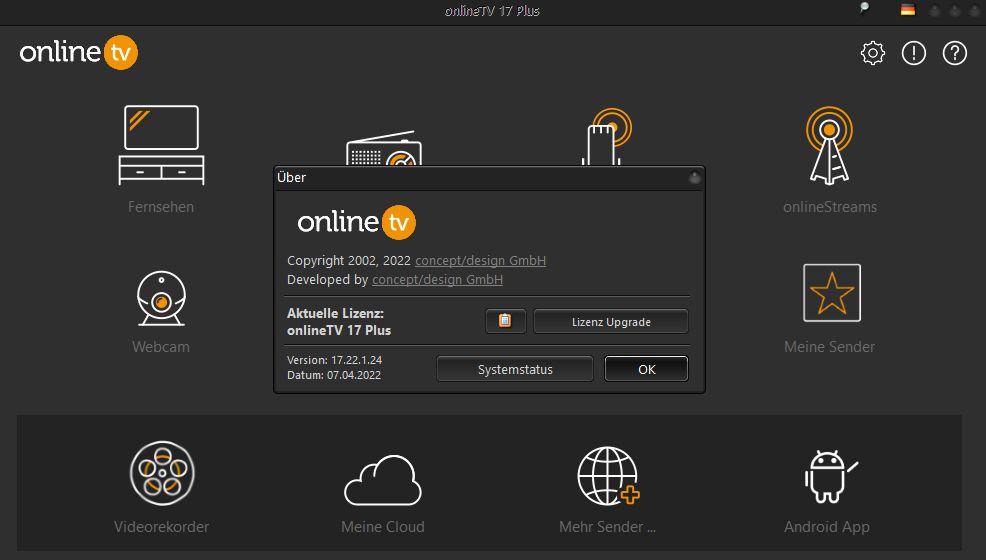Open Meine Cloud icon
986x560 pixels.
pos(383,480)
